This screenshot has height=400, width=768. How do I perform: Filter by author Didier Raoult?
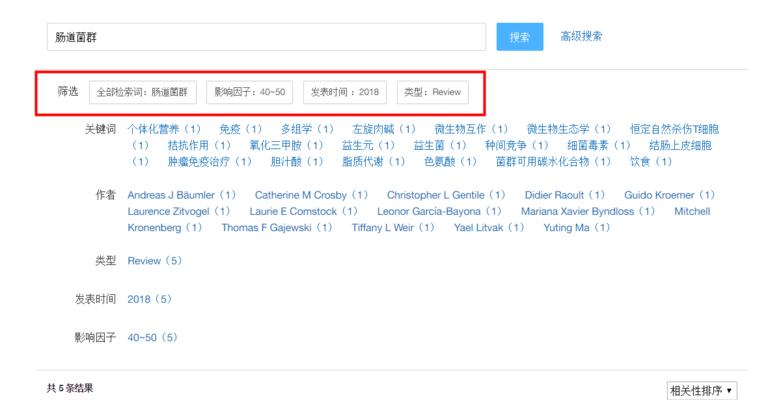565,195
